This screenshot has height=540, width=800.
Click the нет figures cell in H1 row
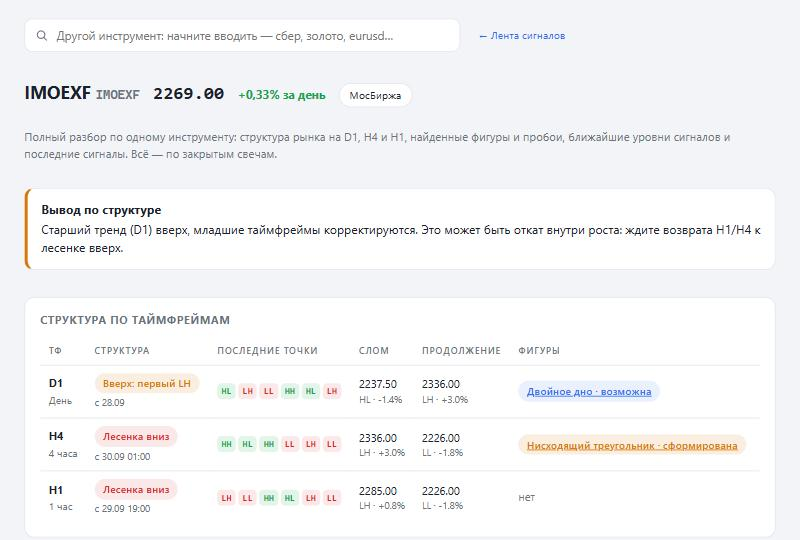pyautogui.click(x=527, y=497)
